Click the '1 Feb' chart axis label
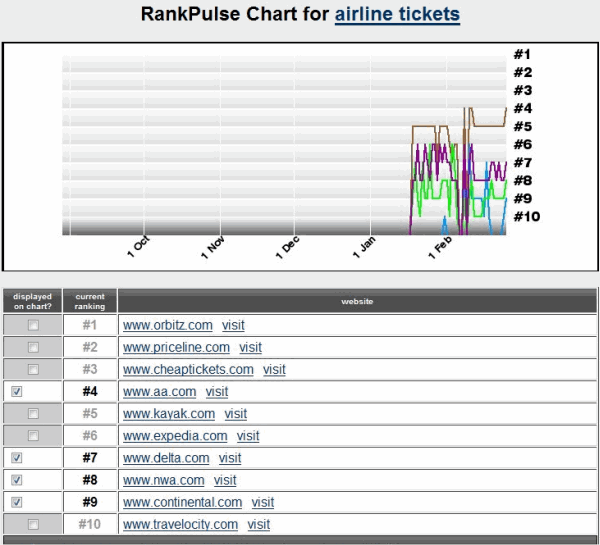This screenshot has width=600, height=545. pos(440,248)
